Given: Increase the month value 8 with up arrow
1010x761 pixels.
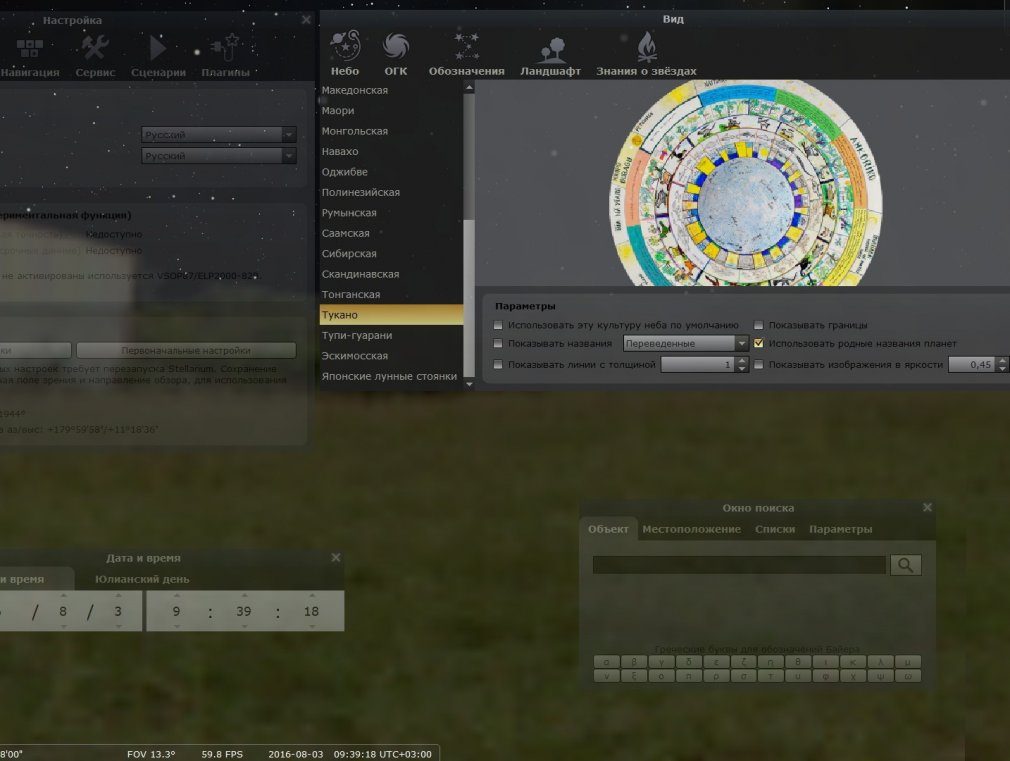Looking at the screenshot, I should [x=63, y=595].
